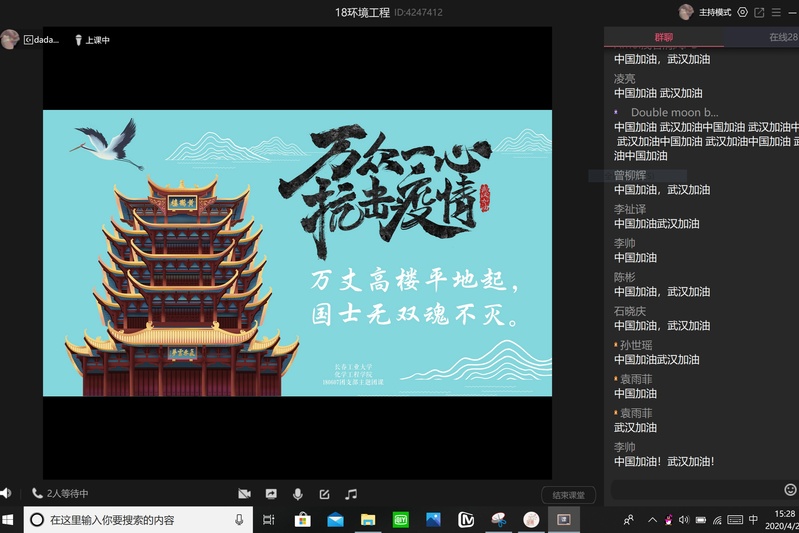Screen dimensions: 799x533
Task: Click the 2人等待中 waiting phone indicator
Action: pyautogui.click(x=60, y=494)
